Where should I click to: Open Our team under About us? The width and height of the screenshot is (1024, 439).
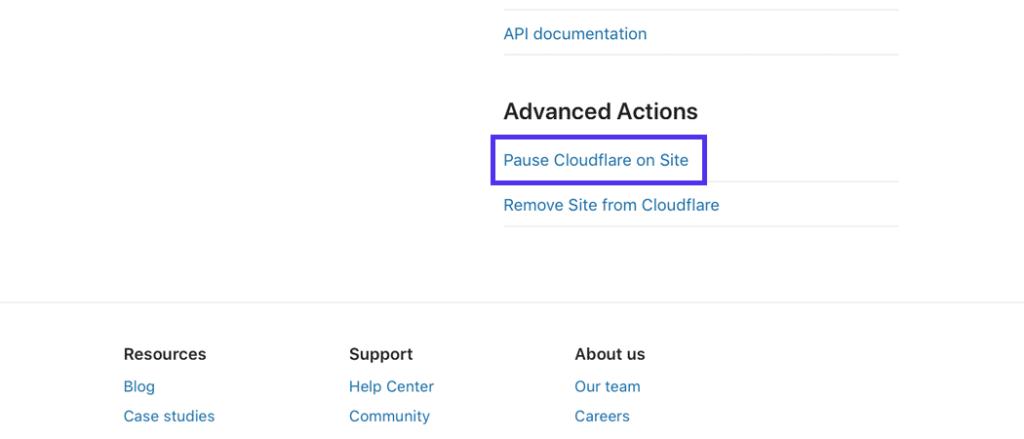pos(607,386)
